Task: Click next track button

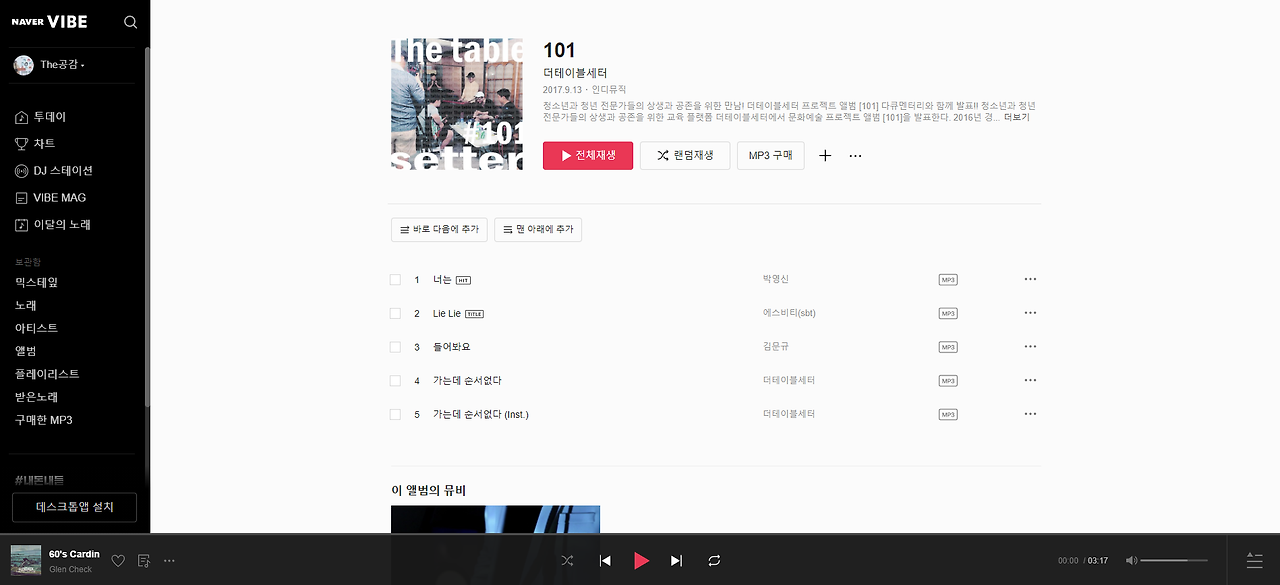Action: (677, 561)
